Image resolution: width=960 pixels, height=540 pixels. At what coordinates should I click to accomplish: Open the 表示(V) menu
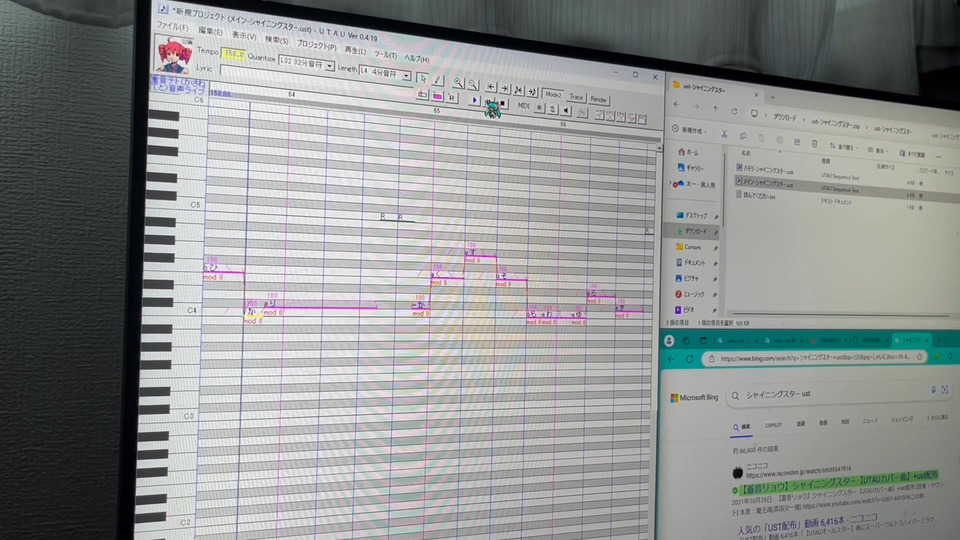(x=244, y=36)
